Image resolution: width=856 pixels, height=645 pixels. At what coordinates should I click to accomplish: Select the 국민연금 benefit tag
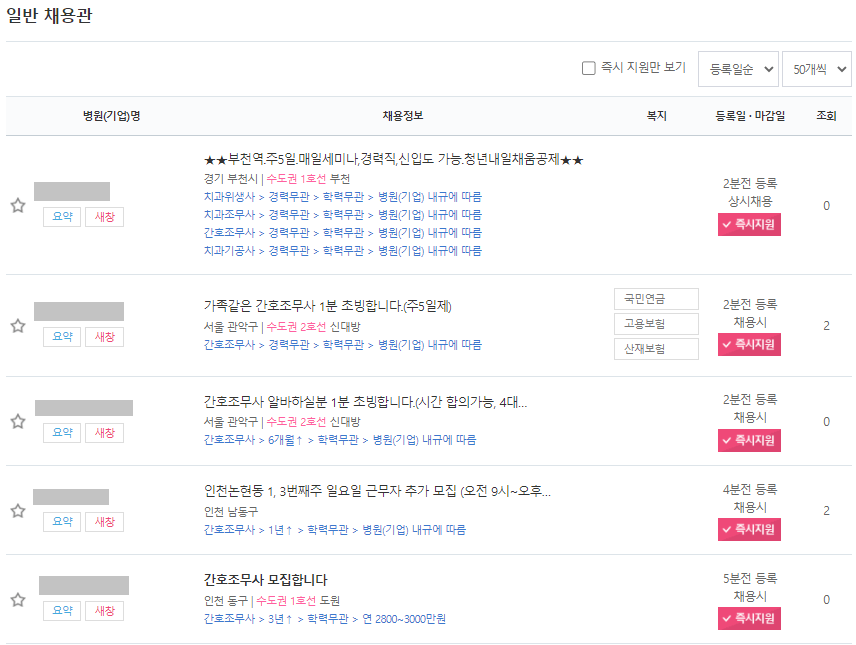656,299
